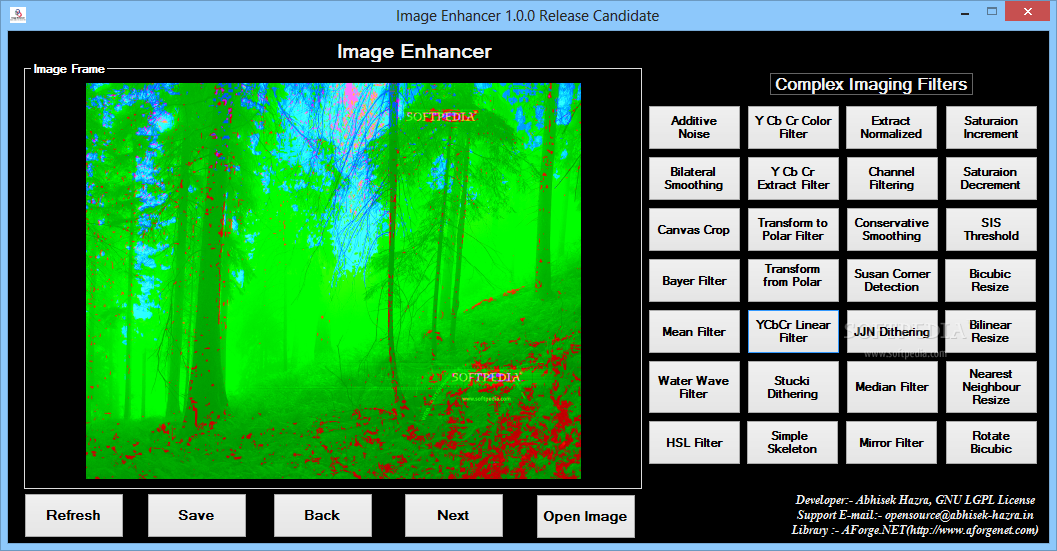Image resolution: width=1057 pixels, height=551 pixels.
Task: Refresh the image frame
Action: pos(73,515)
